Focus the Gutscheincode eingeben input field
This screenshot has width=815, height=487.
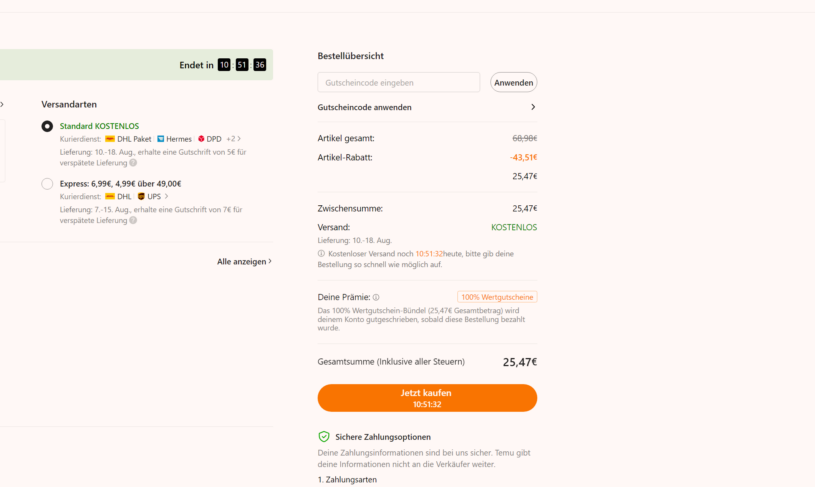coord(398,82)
